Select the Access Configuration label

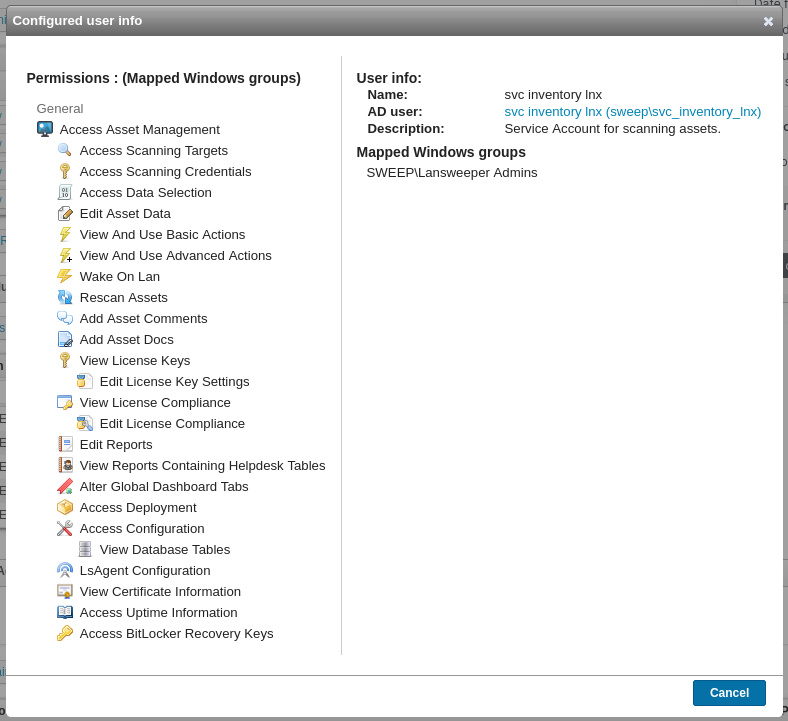click(142, 529)
